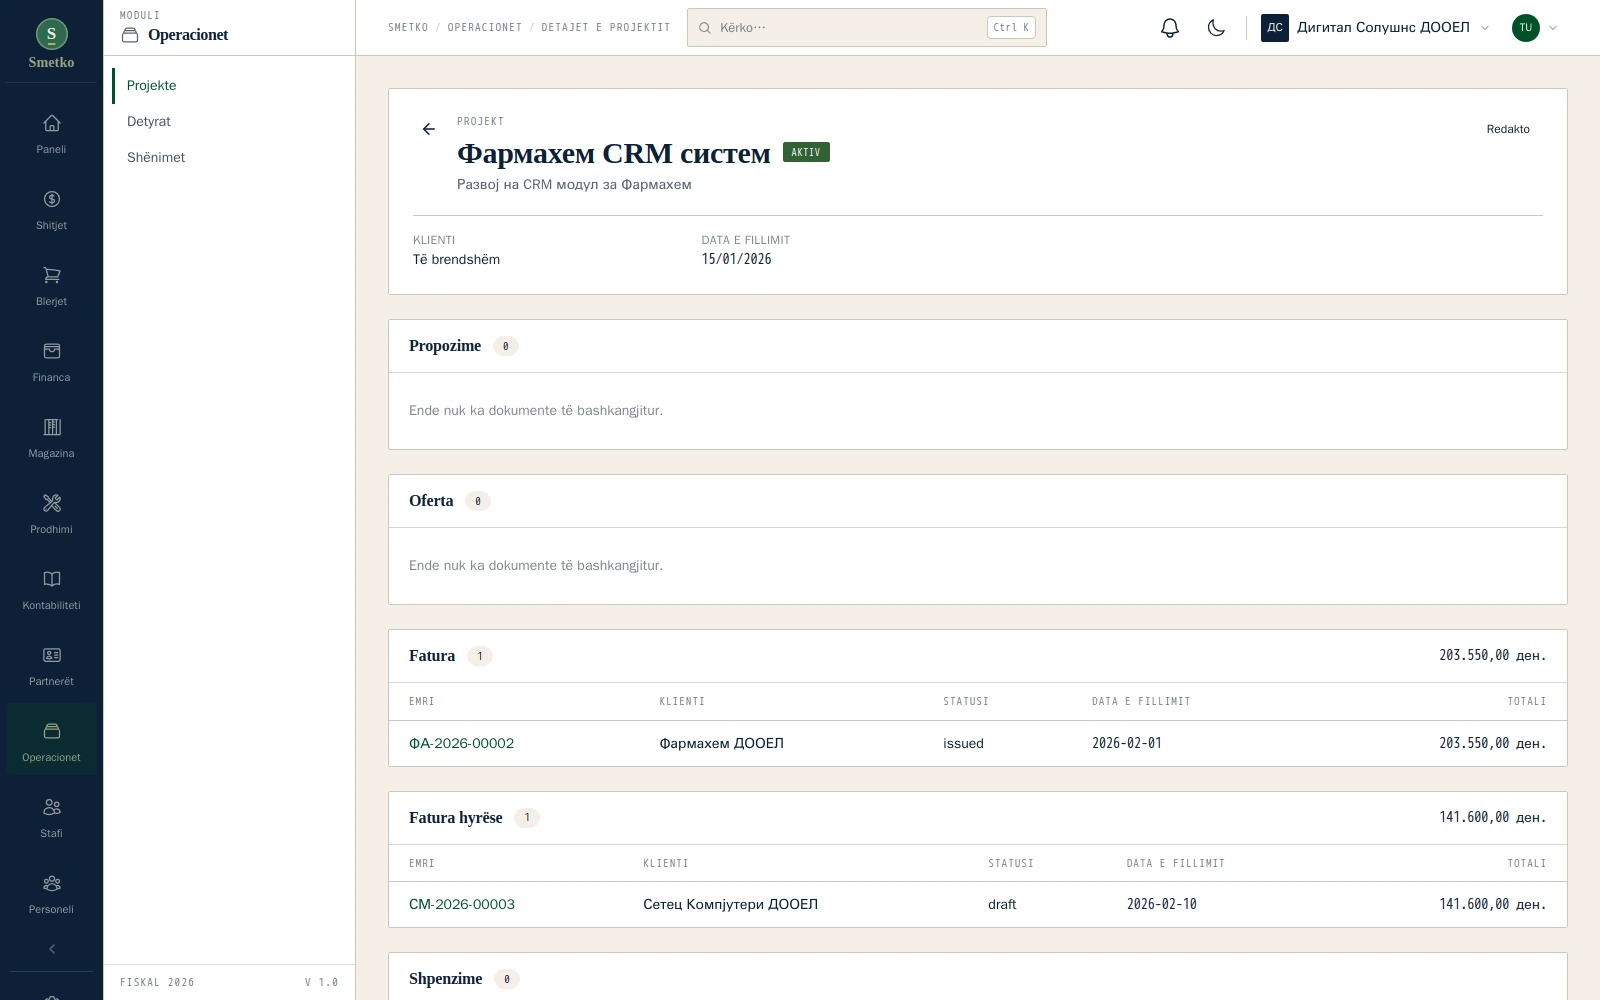Click the Kërko search field
The image size is (1600, 1000).
867,28
